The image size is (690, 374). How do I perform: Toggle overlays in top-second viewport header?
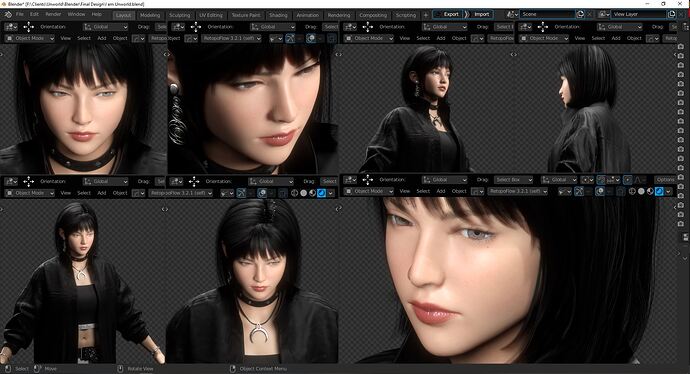pyautogui.click(x=311, y=38)
